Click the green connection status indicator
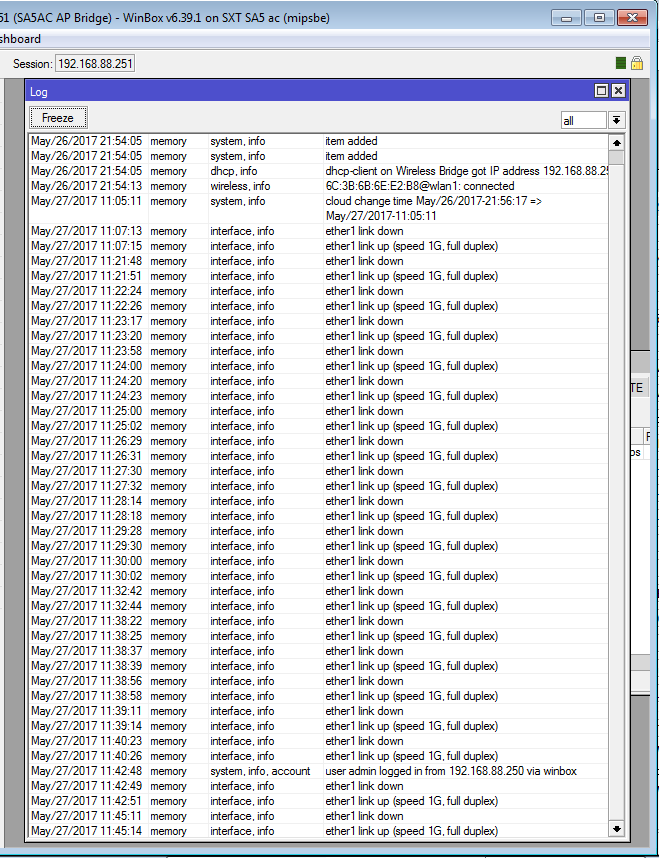This screenshot has width=659, height=858. 620,63
